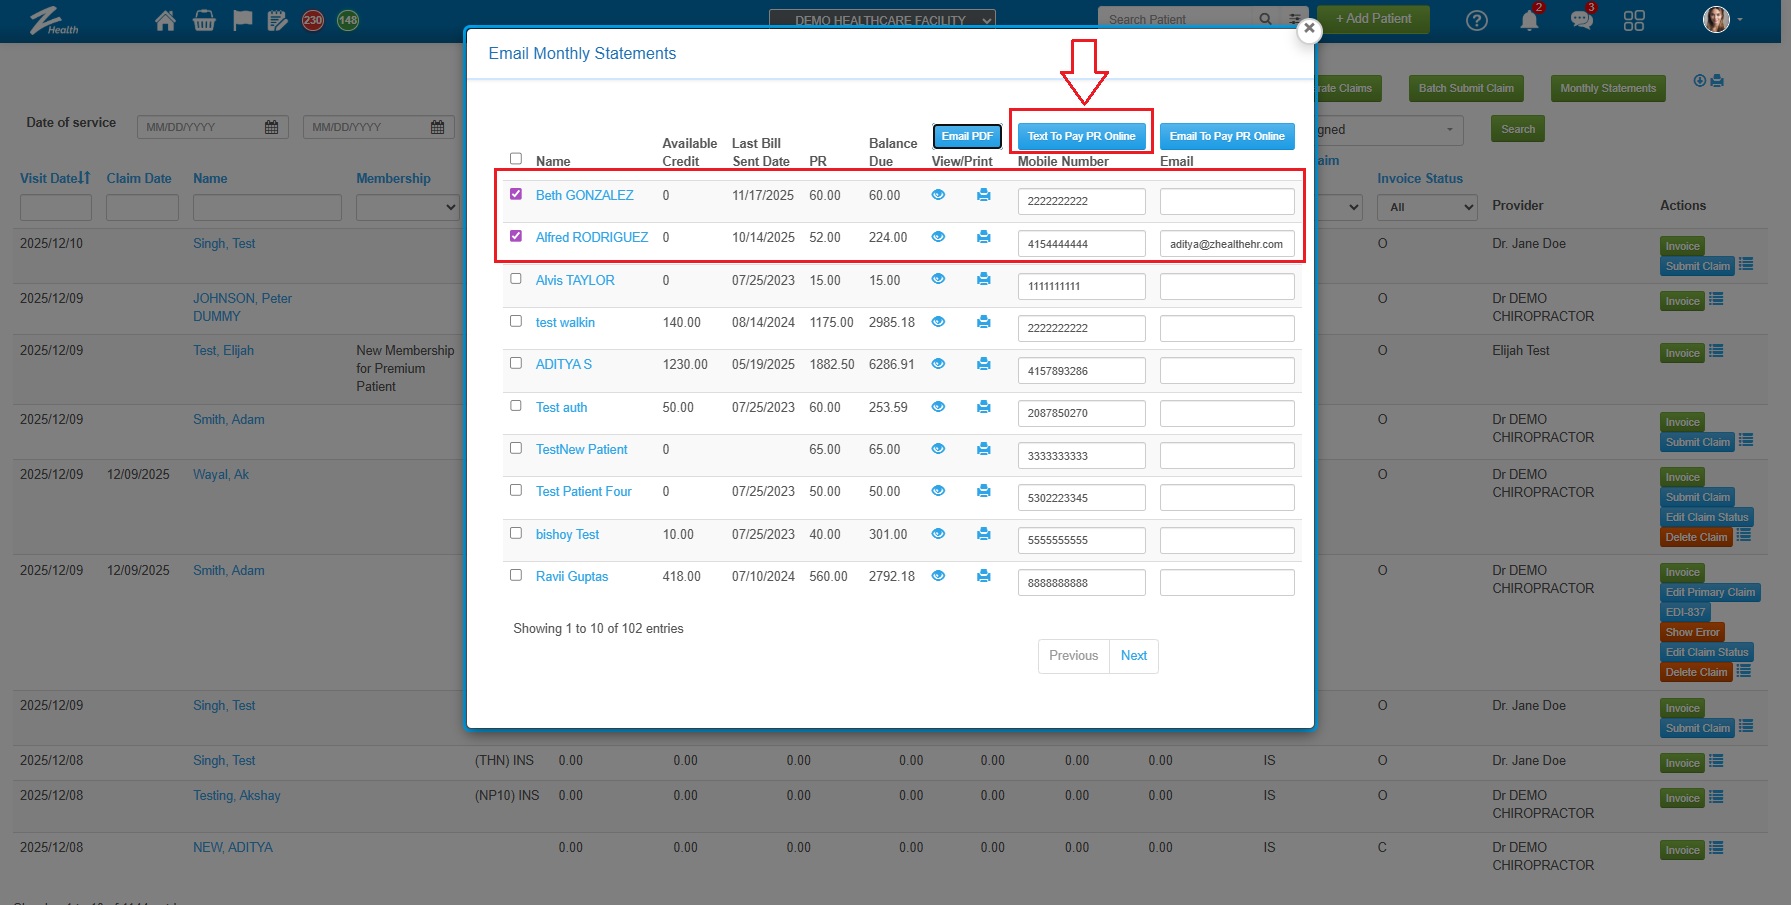Click Text To Pay PR Online button

tap(1081, 136)
